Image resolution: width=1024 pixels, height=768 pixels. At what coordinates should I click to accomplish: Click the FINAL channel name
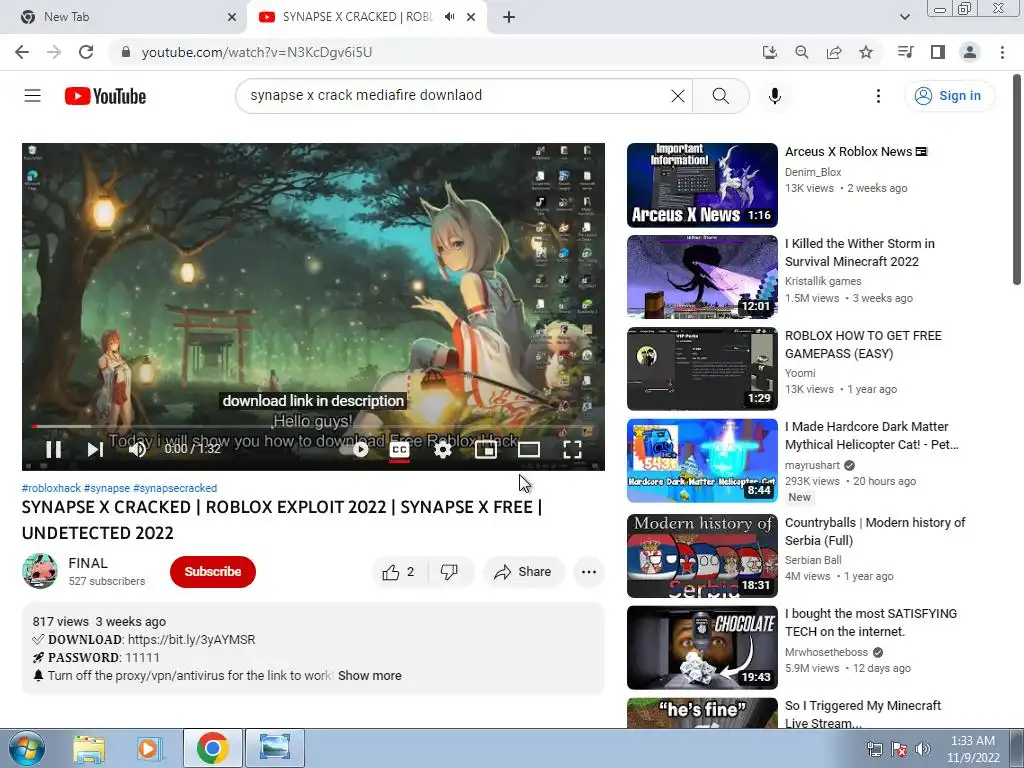(x=88, y=563)
